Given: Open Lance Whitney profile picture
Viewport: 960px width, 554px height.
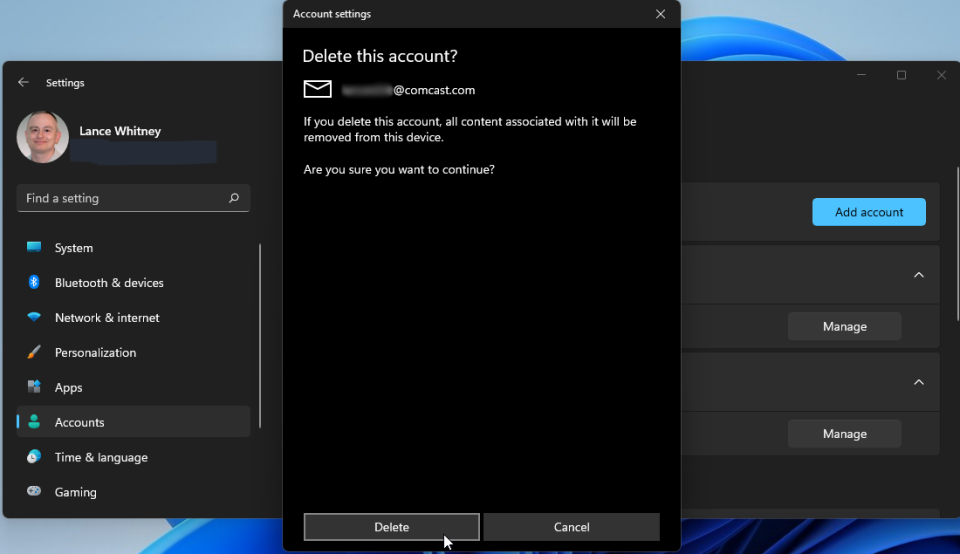Looking at the screenshot, I should click(x=42, y=137).
